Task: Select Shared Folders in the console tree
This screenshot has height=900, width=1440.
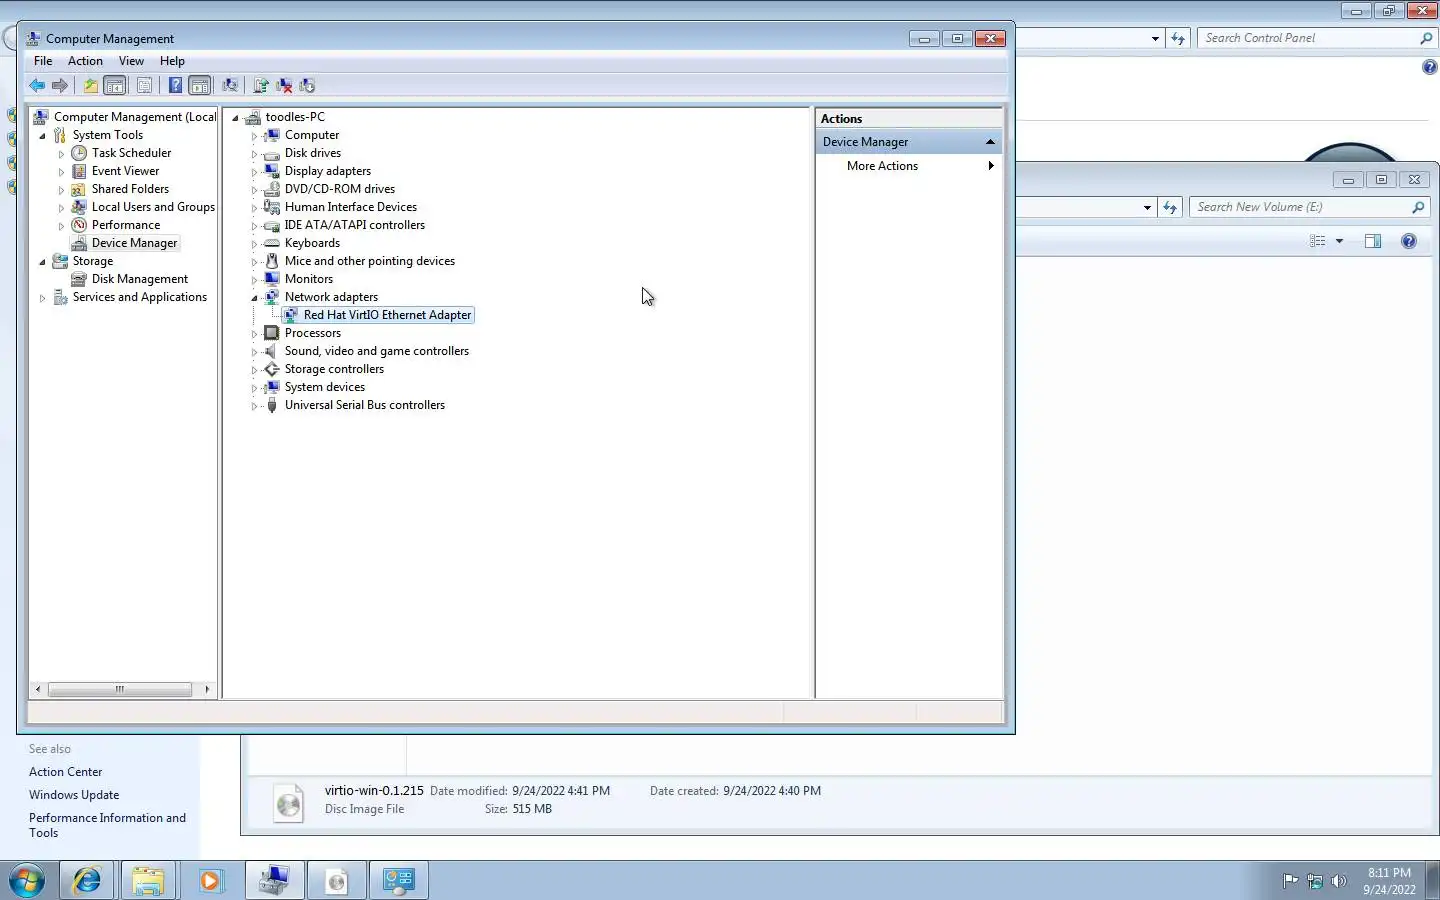Action: click(x=130, y=189)
